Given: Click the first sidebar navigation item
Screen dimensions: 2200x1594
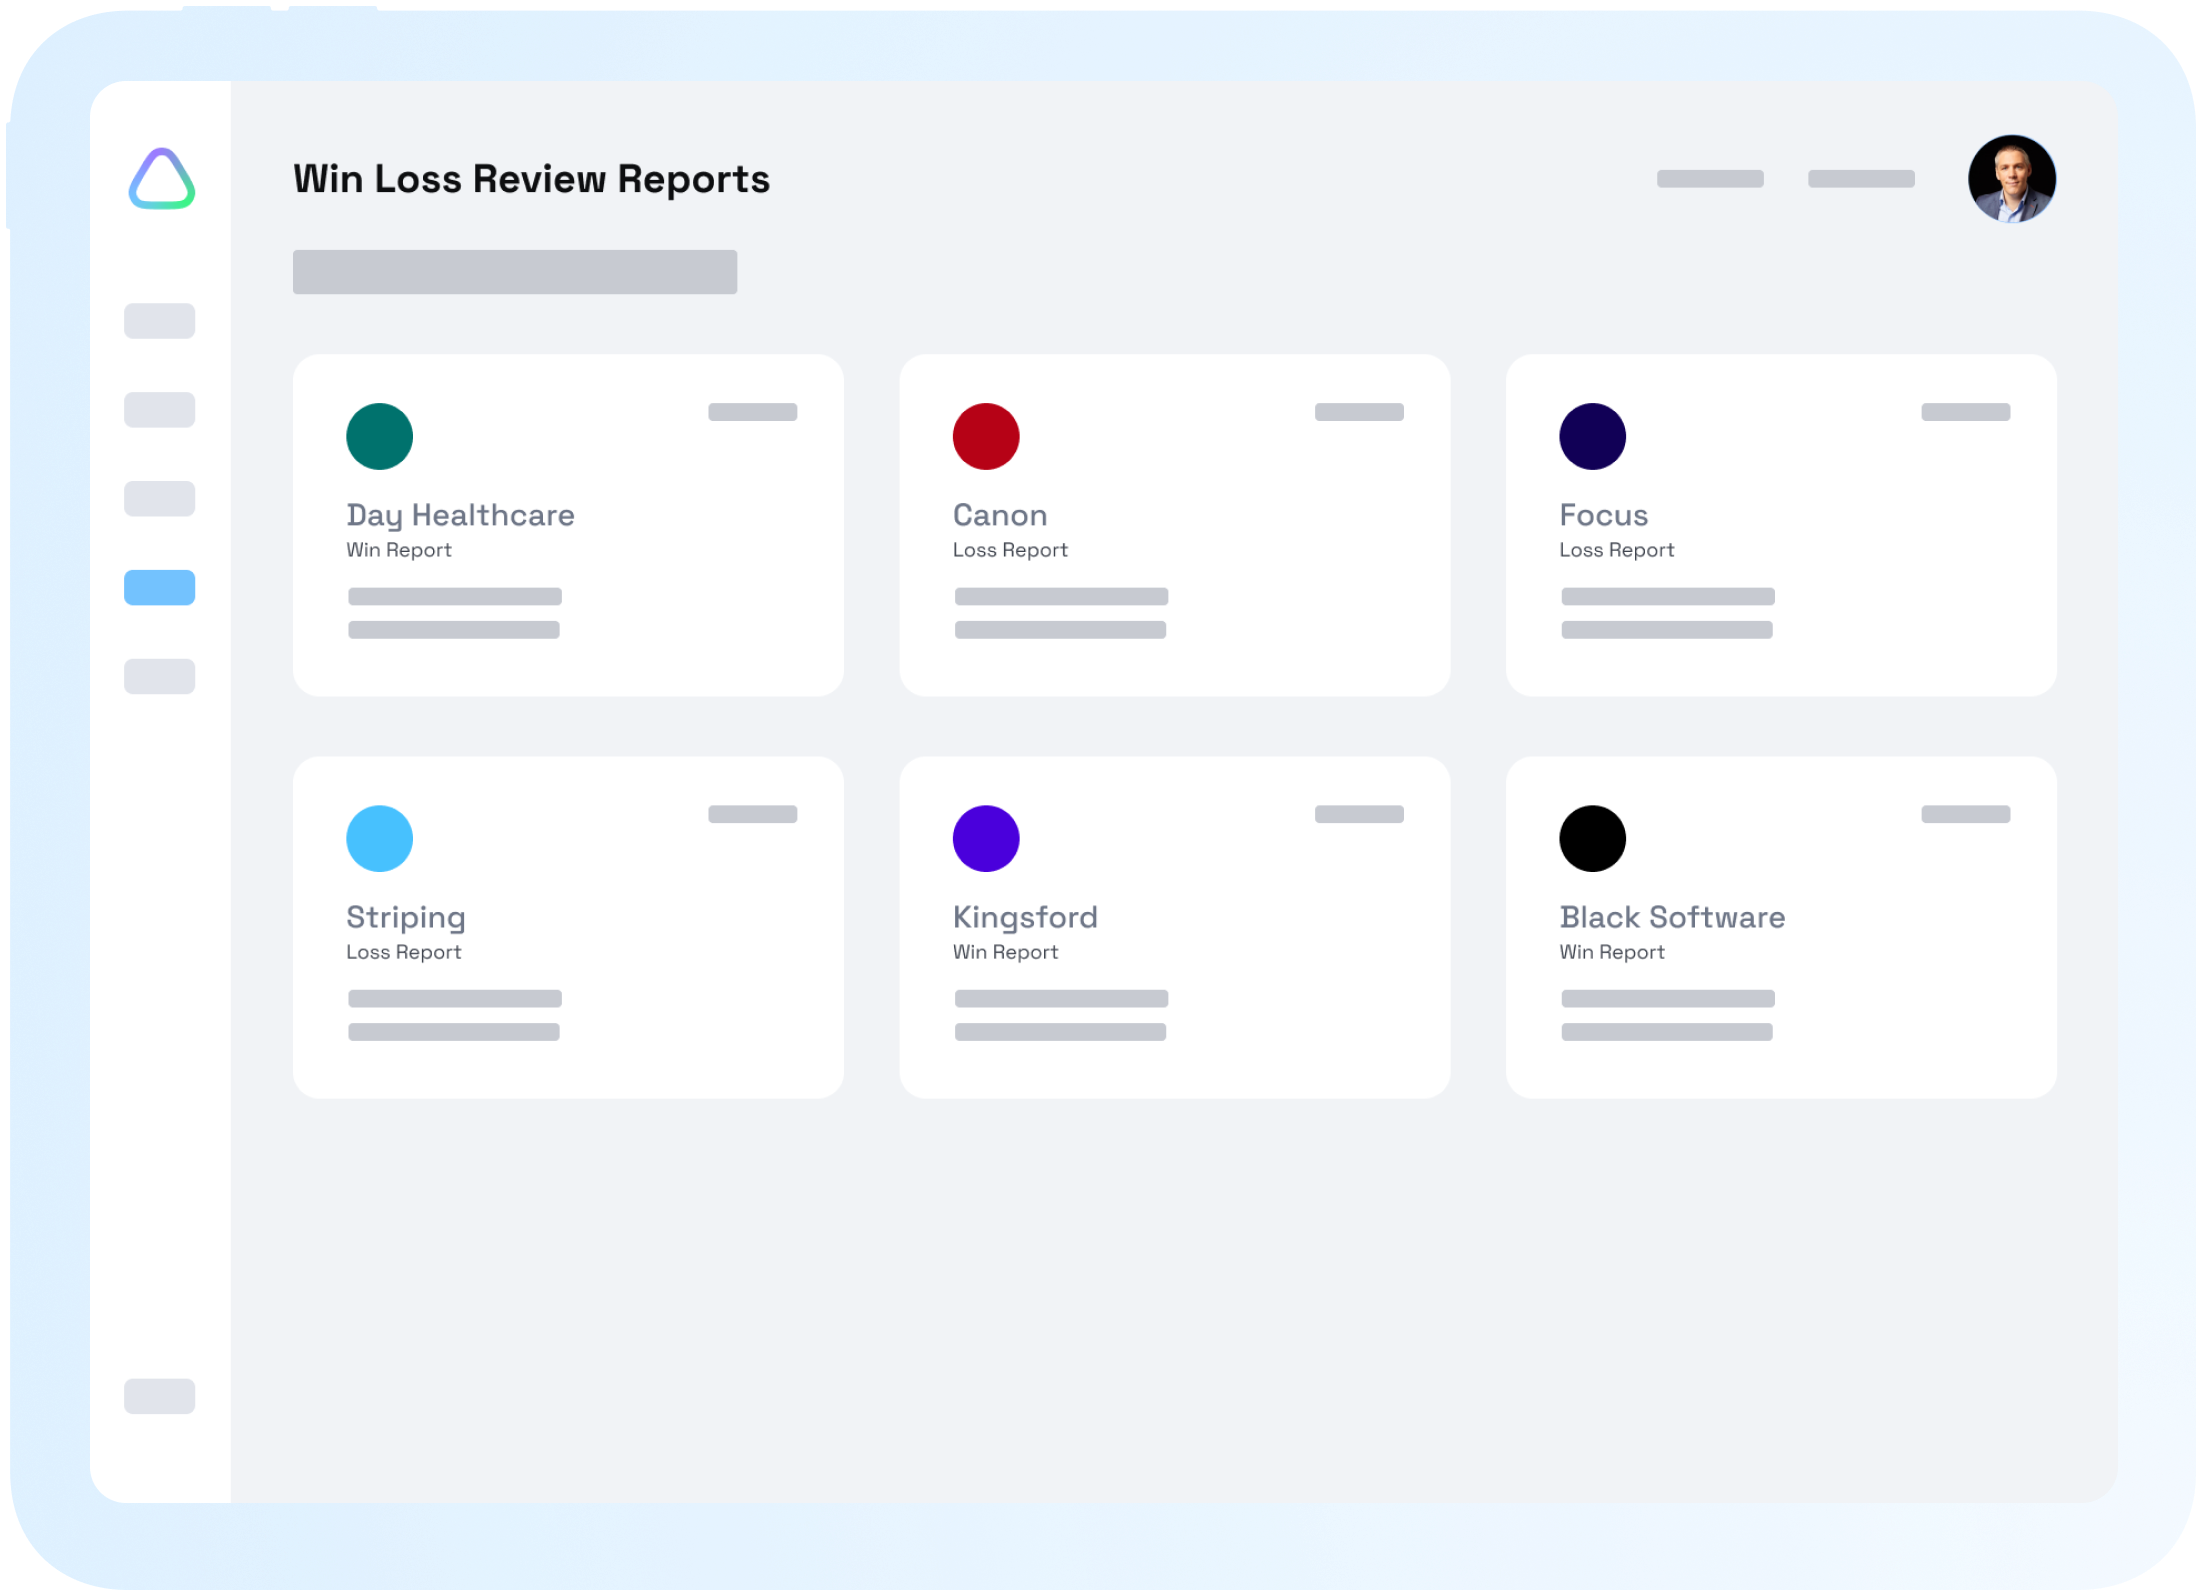Looking at the screenshot, I should point(159,320).
